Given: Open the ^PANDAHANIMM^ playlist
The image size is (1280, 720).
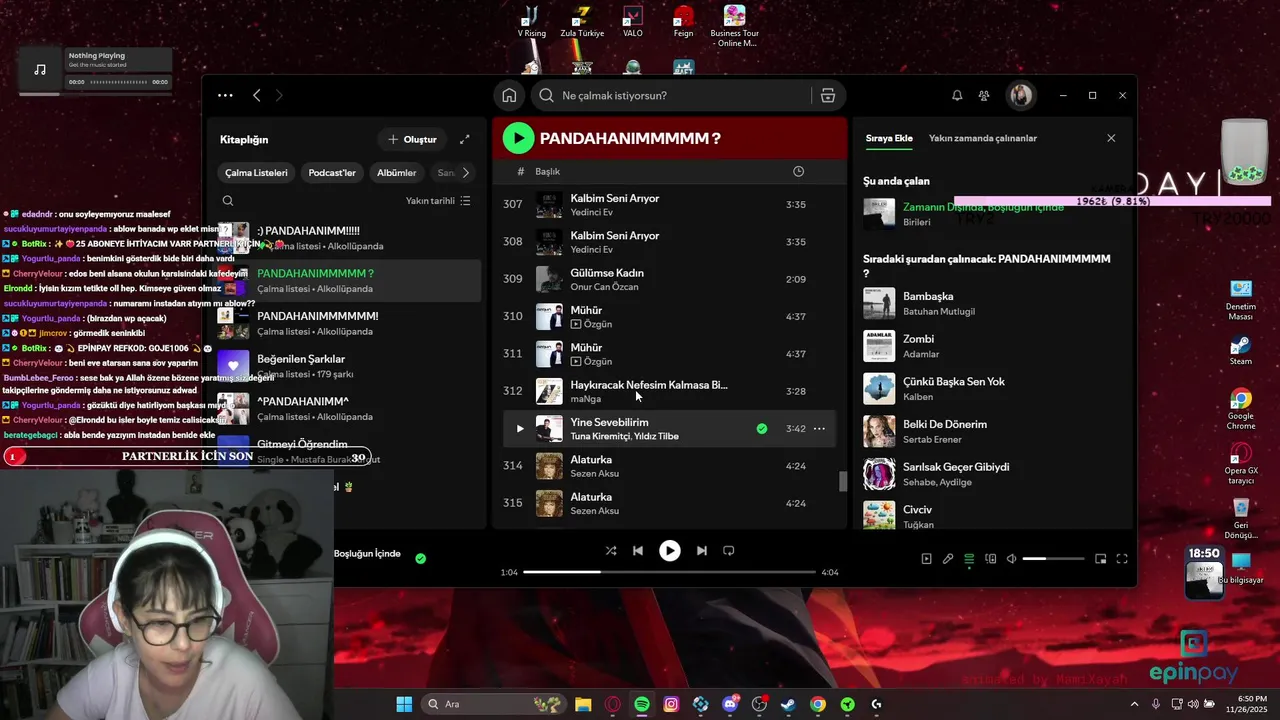Looking at the screenshot, I should (348, 408).
